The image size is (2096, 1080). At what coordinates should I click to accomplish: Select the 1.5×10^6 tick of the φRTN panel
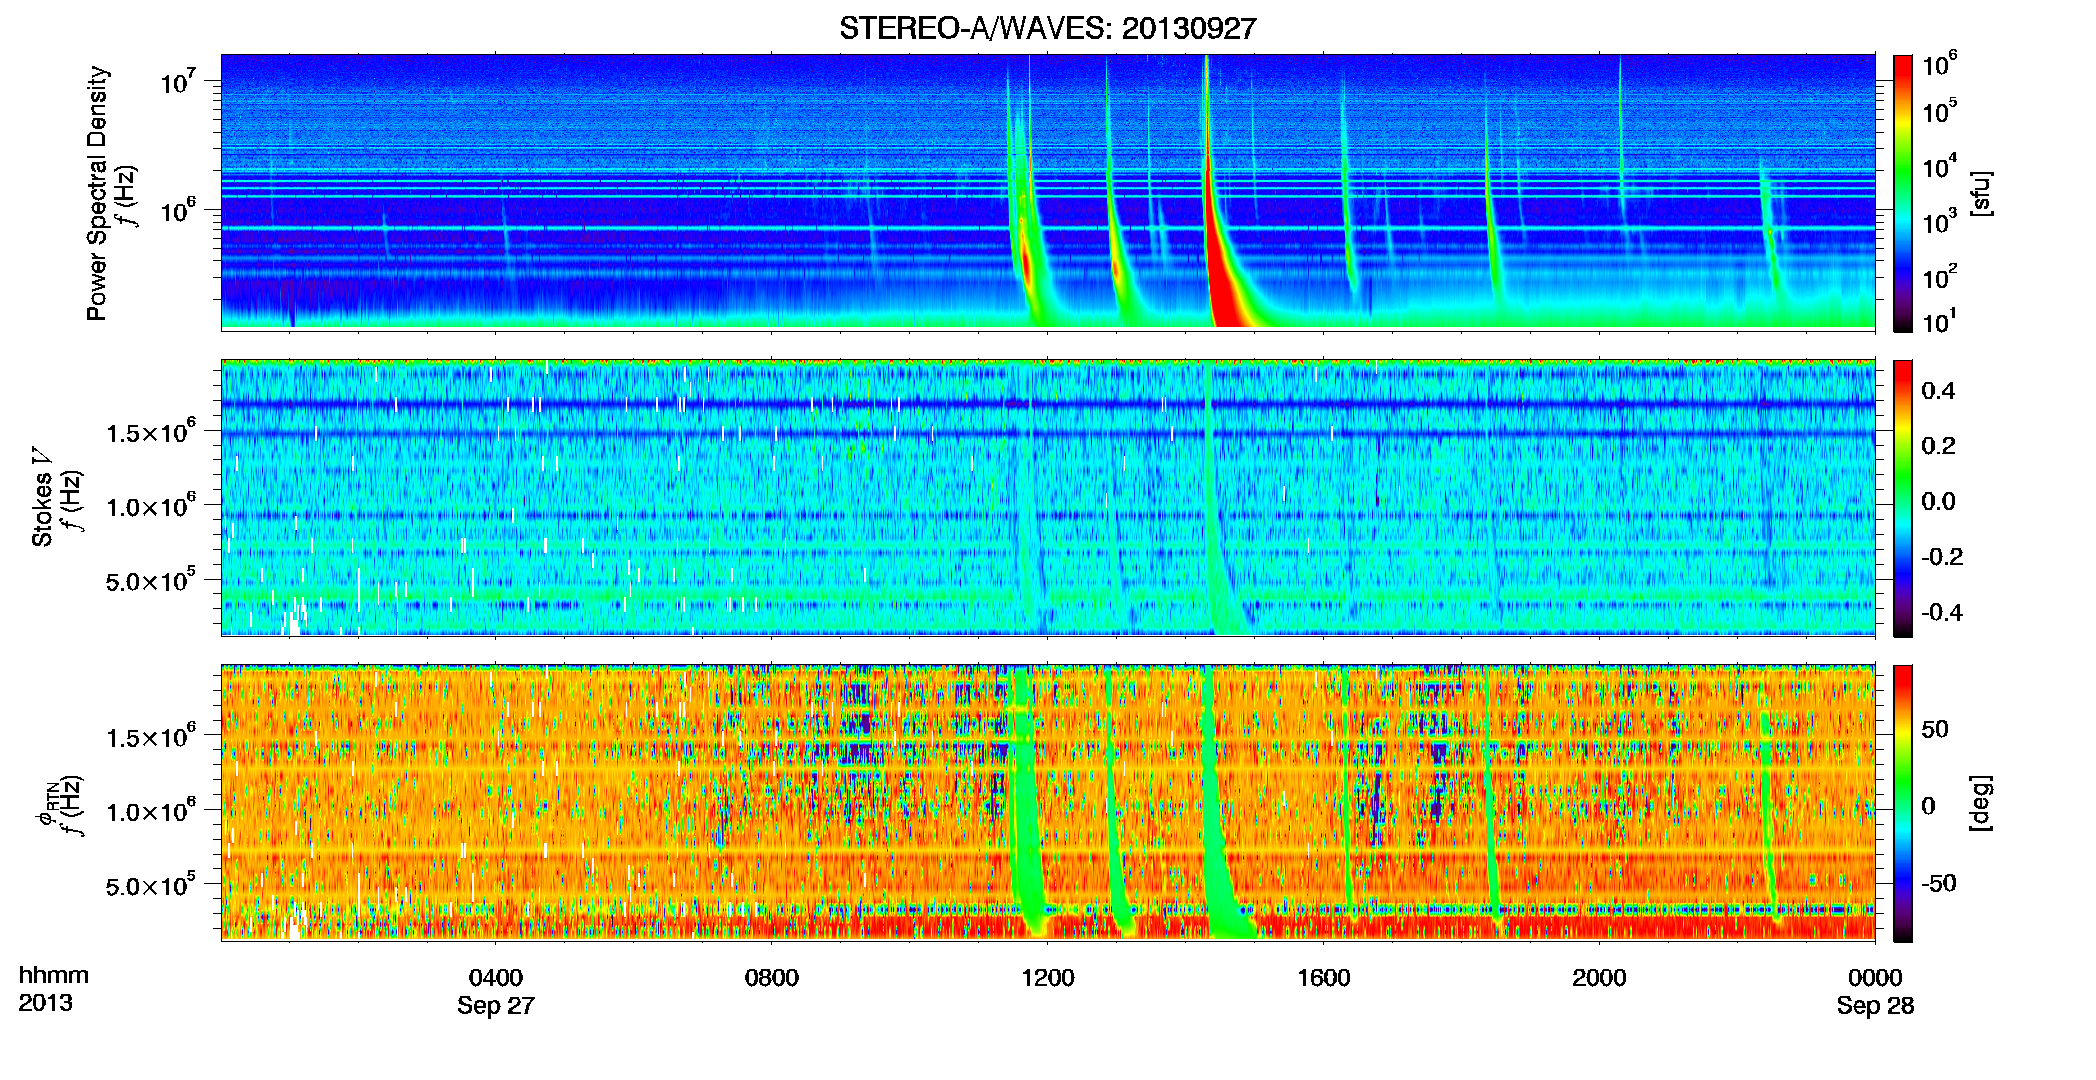(151, 737)
